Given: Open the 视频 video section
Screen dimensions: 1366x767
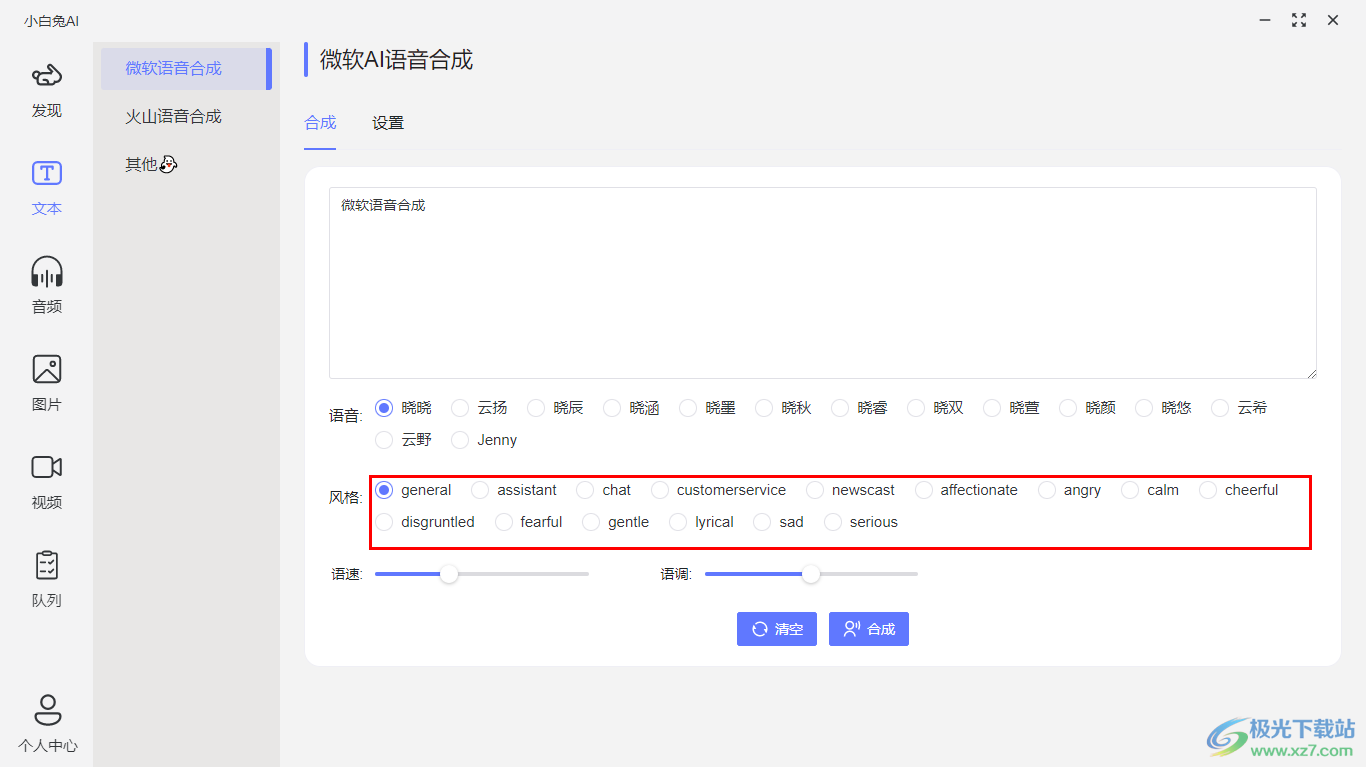Looking at the screenshot, I should pos(47,482).
